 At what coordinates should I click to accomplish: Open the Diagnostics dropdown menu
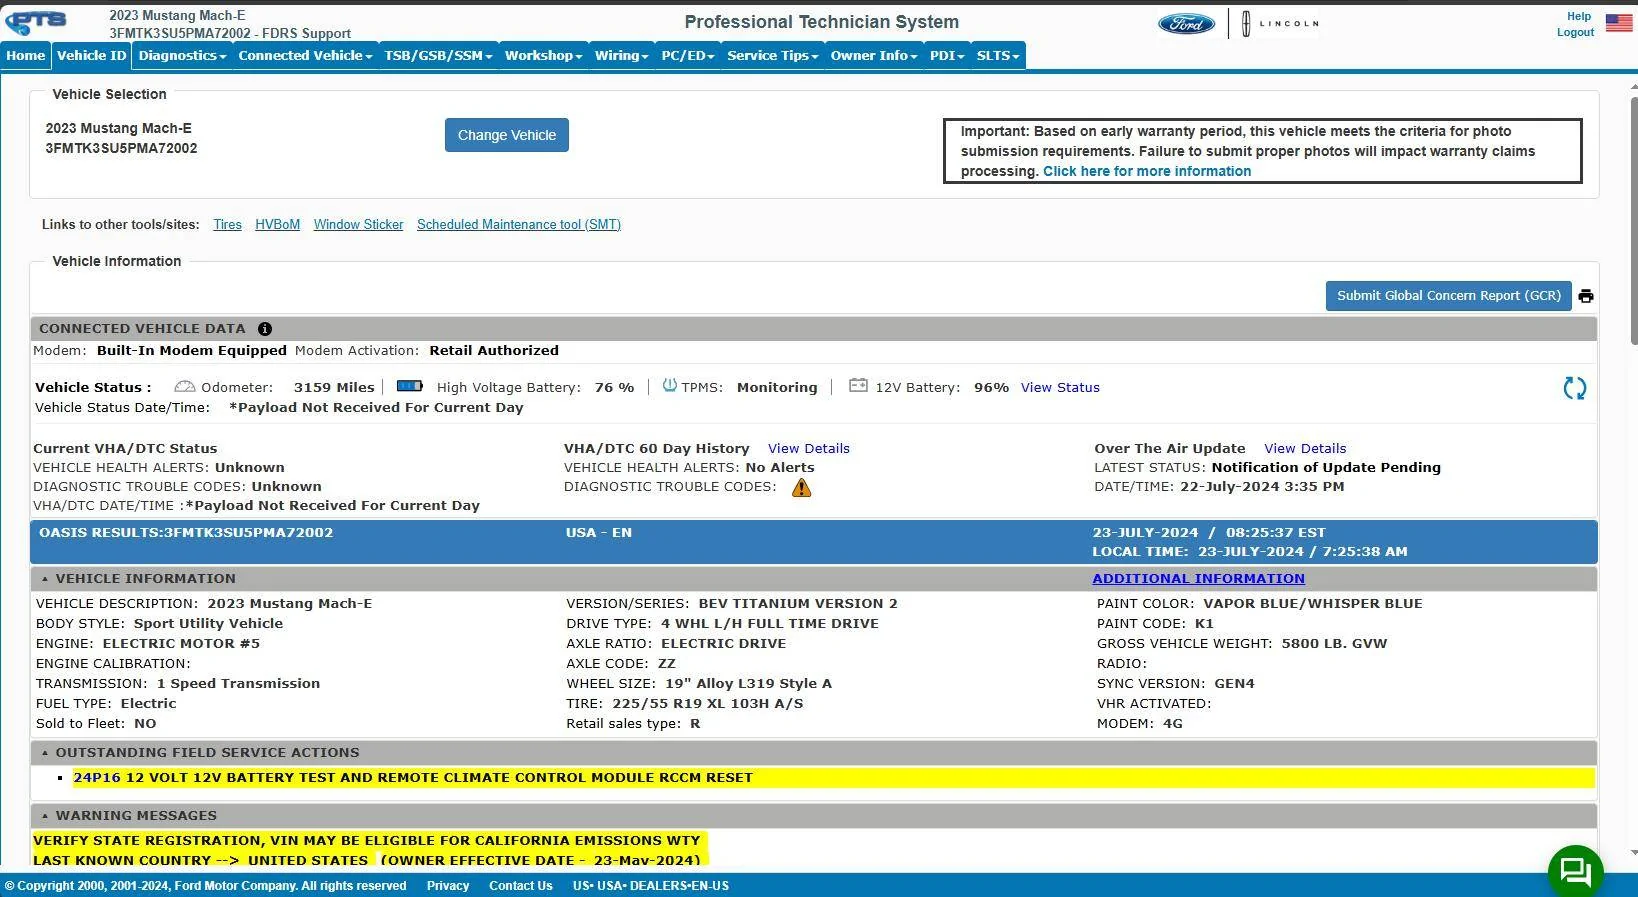click(182, 56)
